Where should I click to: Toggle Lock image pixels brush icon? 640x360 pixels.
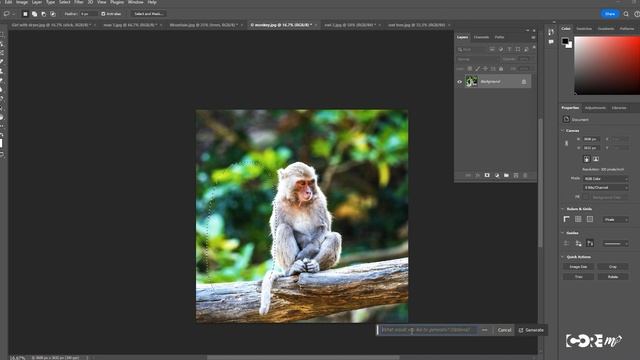tap(478, 69)
